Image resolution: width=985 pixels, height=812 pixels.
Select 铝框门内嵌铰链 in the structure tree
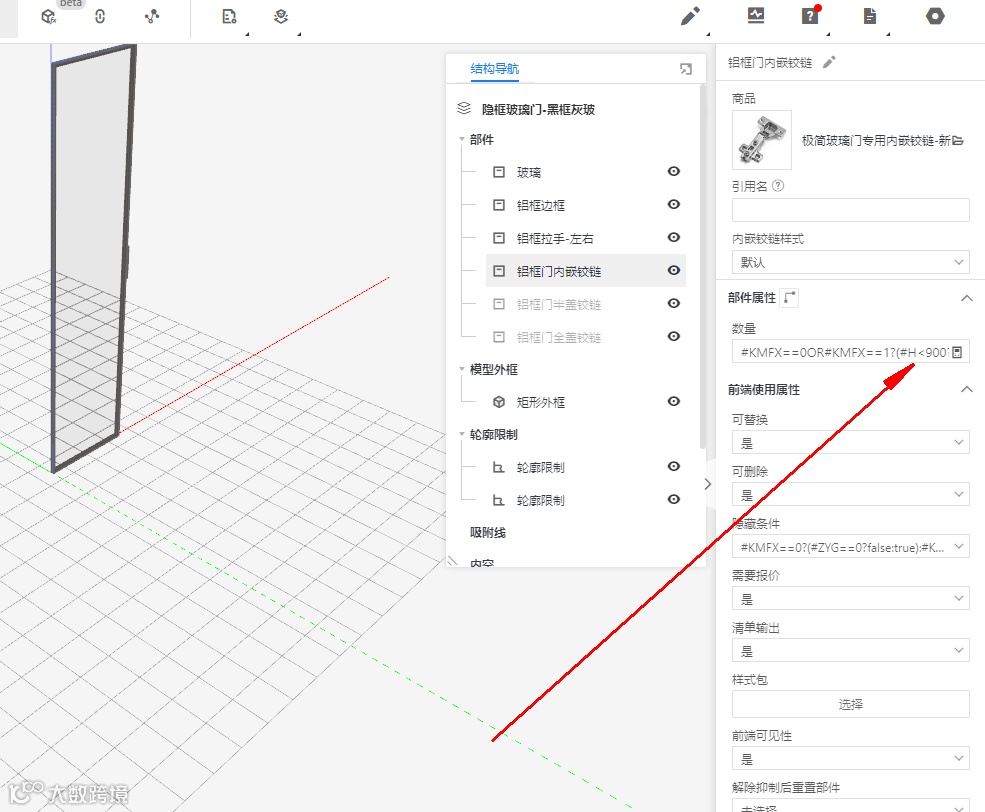(x=559, y=271)
